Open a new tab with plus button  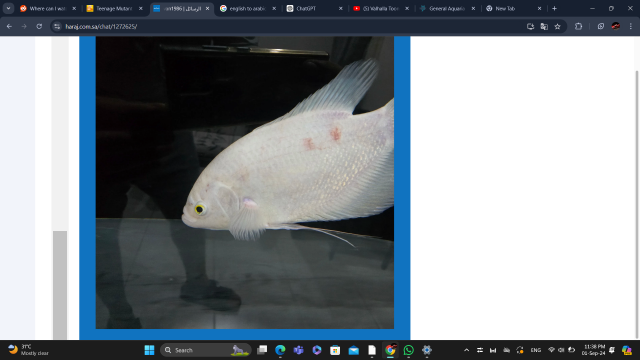click(x=554, y=8)
